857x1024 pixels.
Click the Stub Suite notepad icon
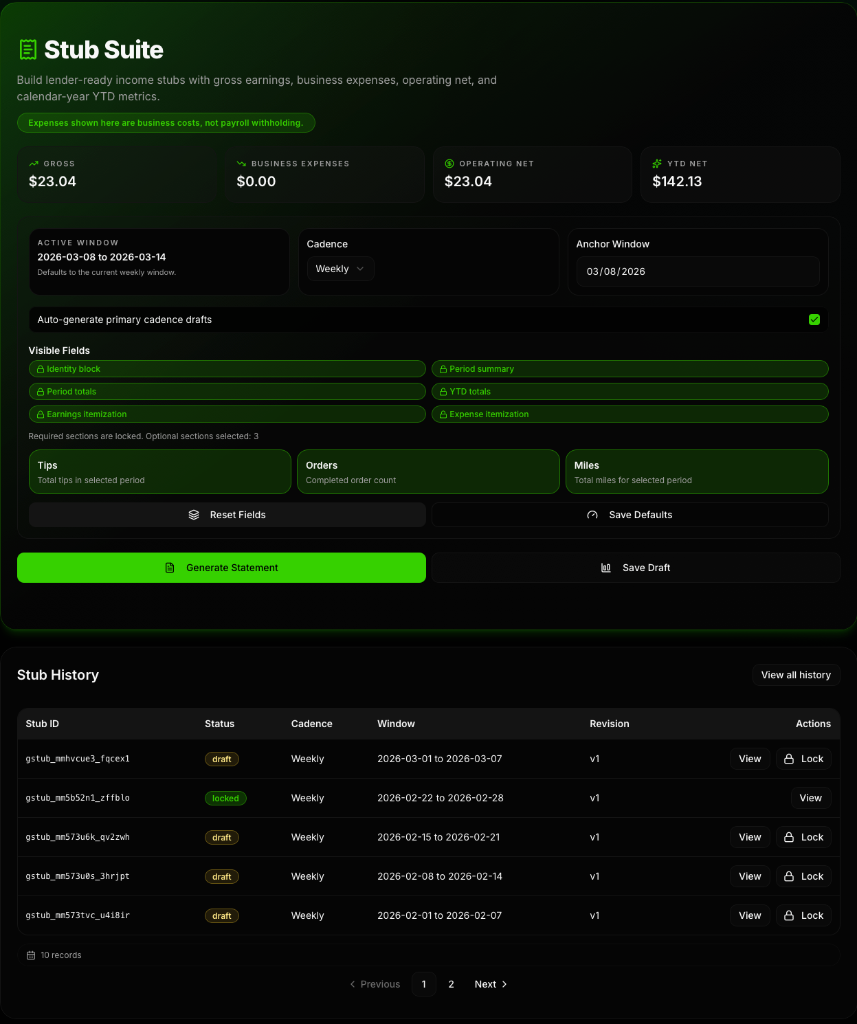[x=28, y=49]
